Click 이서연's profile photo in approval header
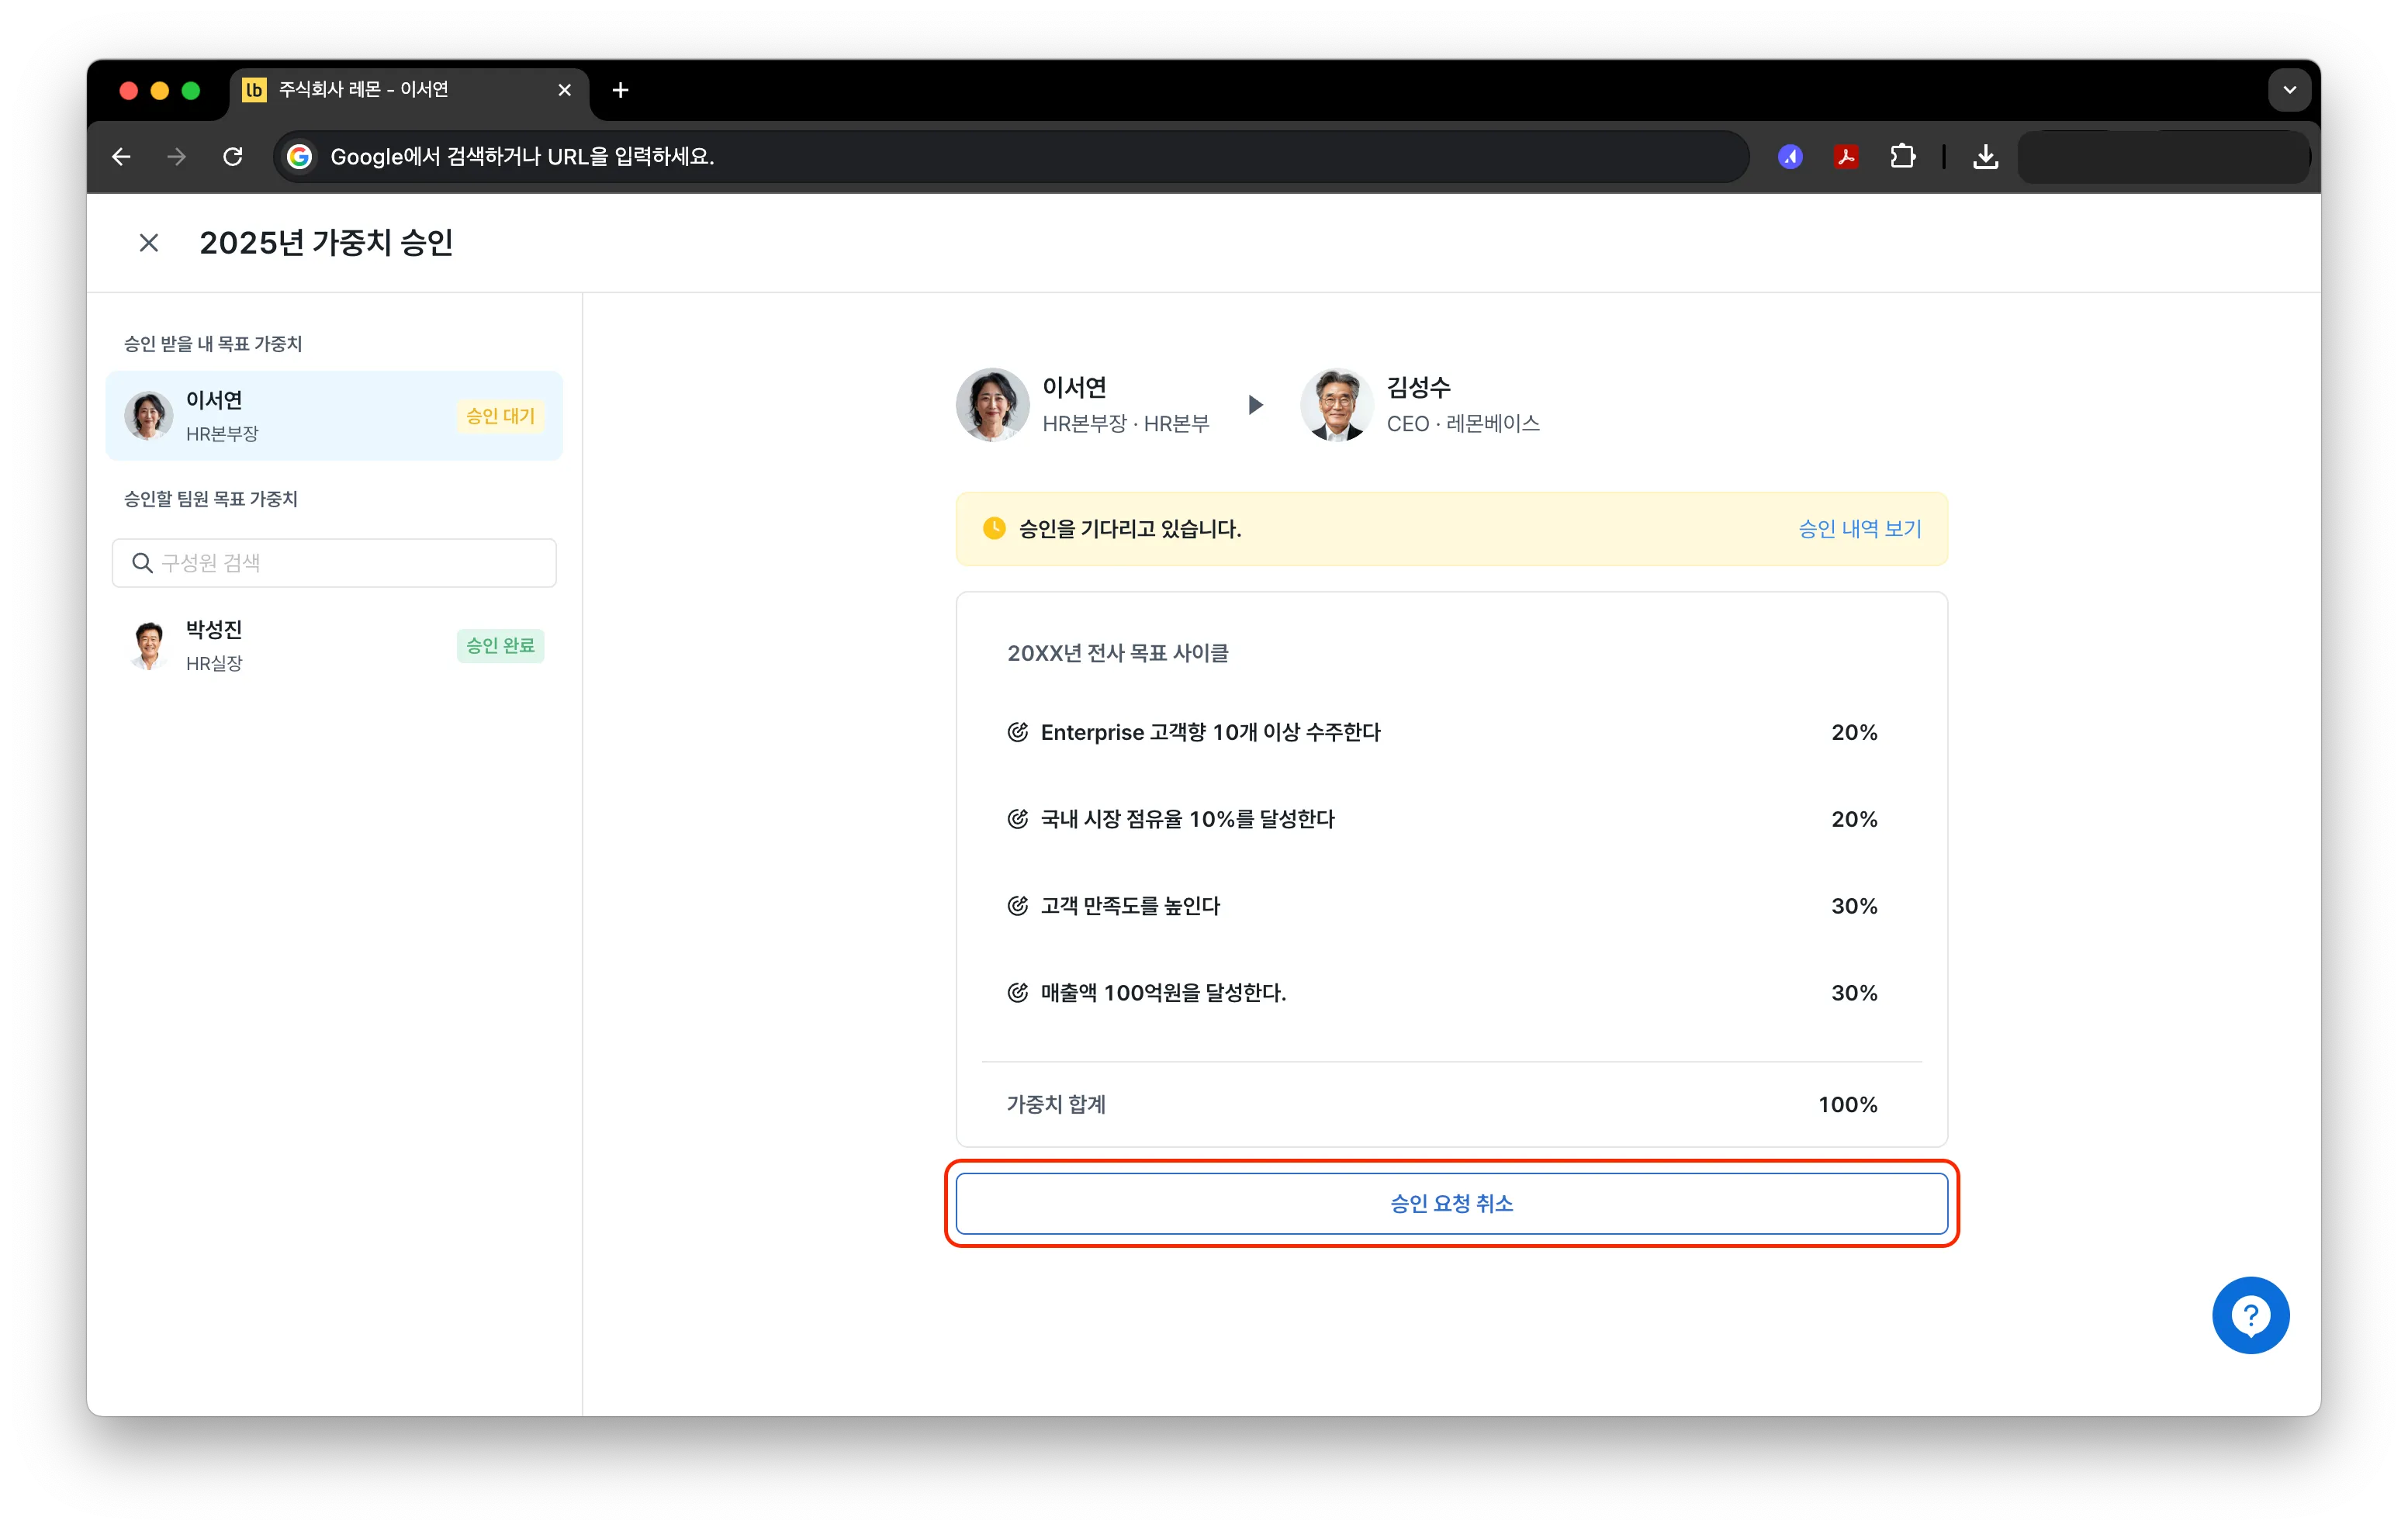 coord(992,405)
